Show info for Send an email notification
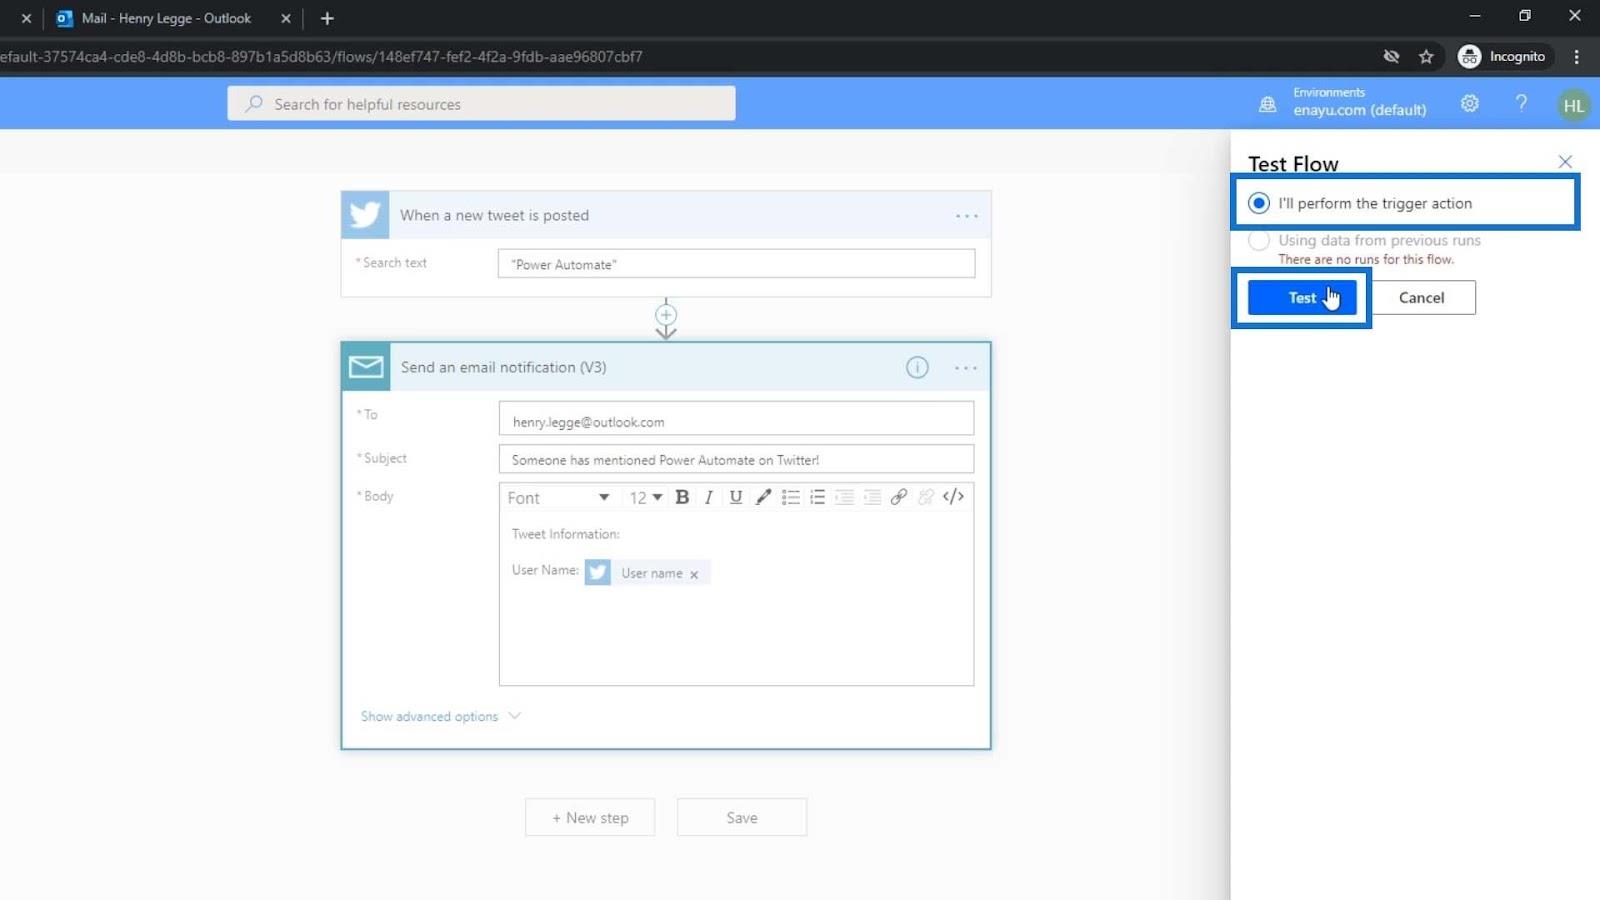This screenshot has width=1600, height=900. click(x=917, y=368)
